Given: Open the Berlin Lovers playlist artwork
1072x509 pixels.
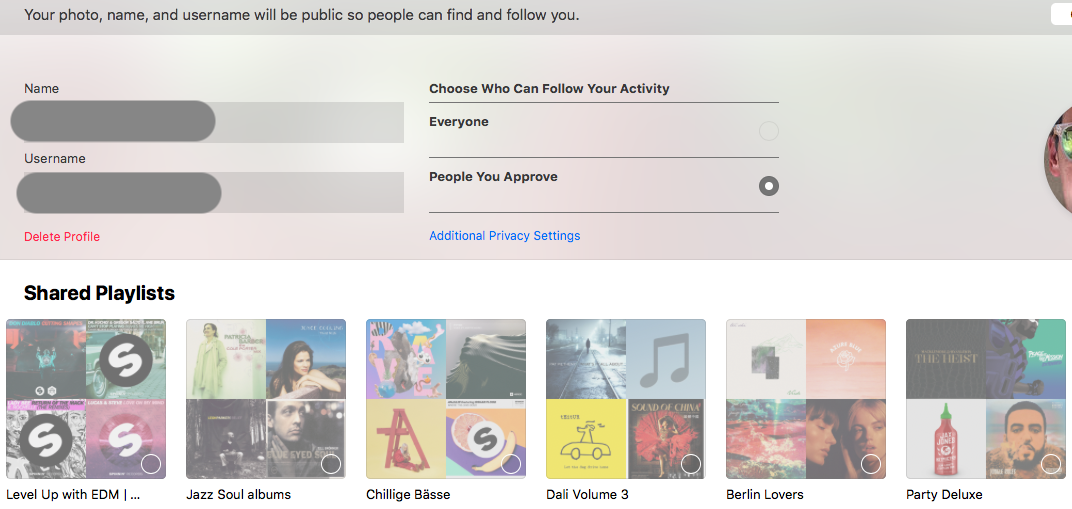Looking at the screenshot, I should tap(805, 399).
